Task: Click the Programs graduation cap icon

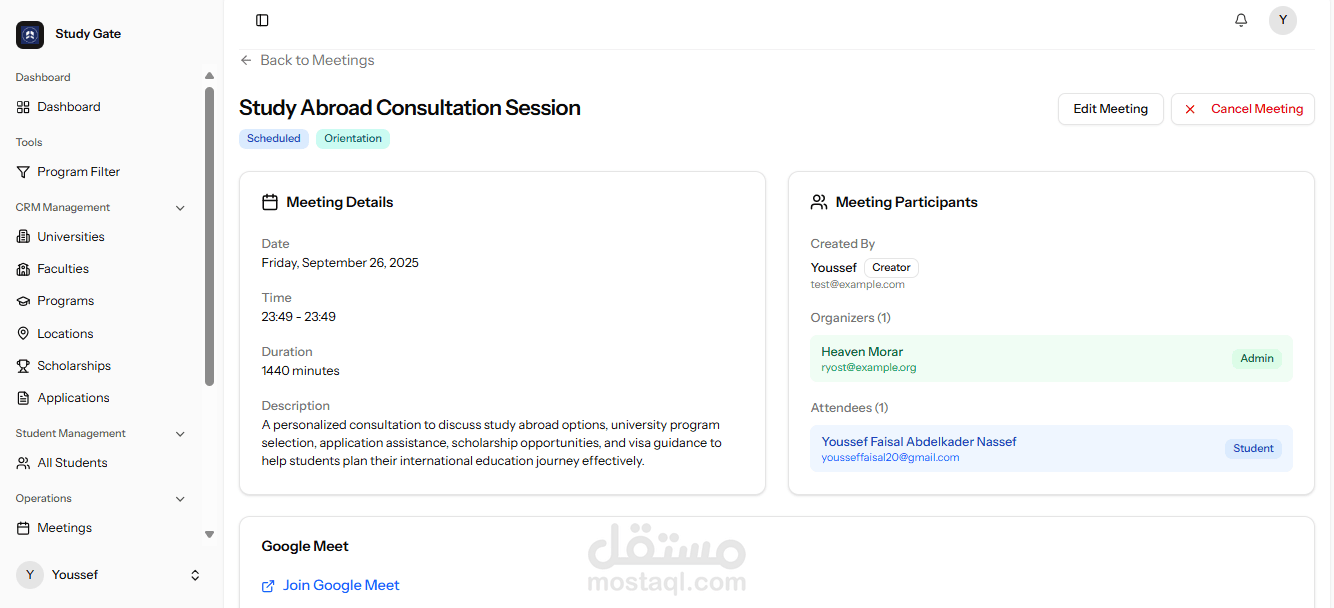Action: coord(24,301)
